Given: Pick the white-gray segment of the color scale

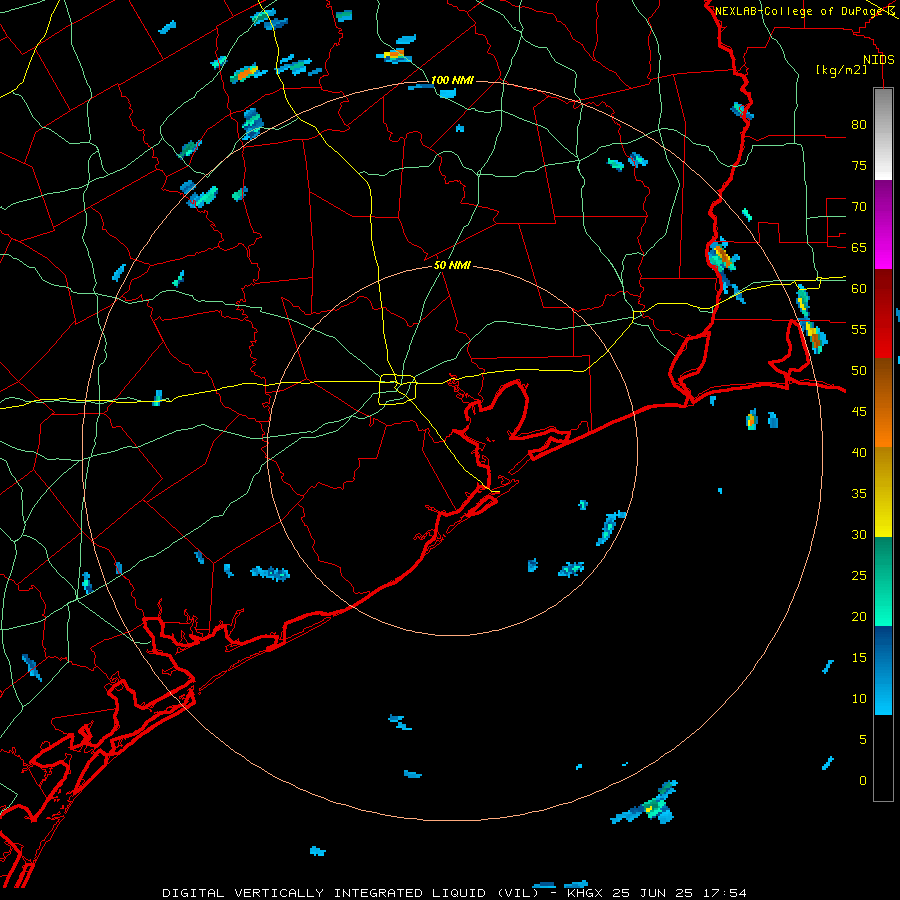Looking at the screenshot, I should [883, 135].
